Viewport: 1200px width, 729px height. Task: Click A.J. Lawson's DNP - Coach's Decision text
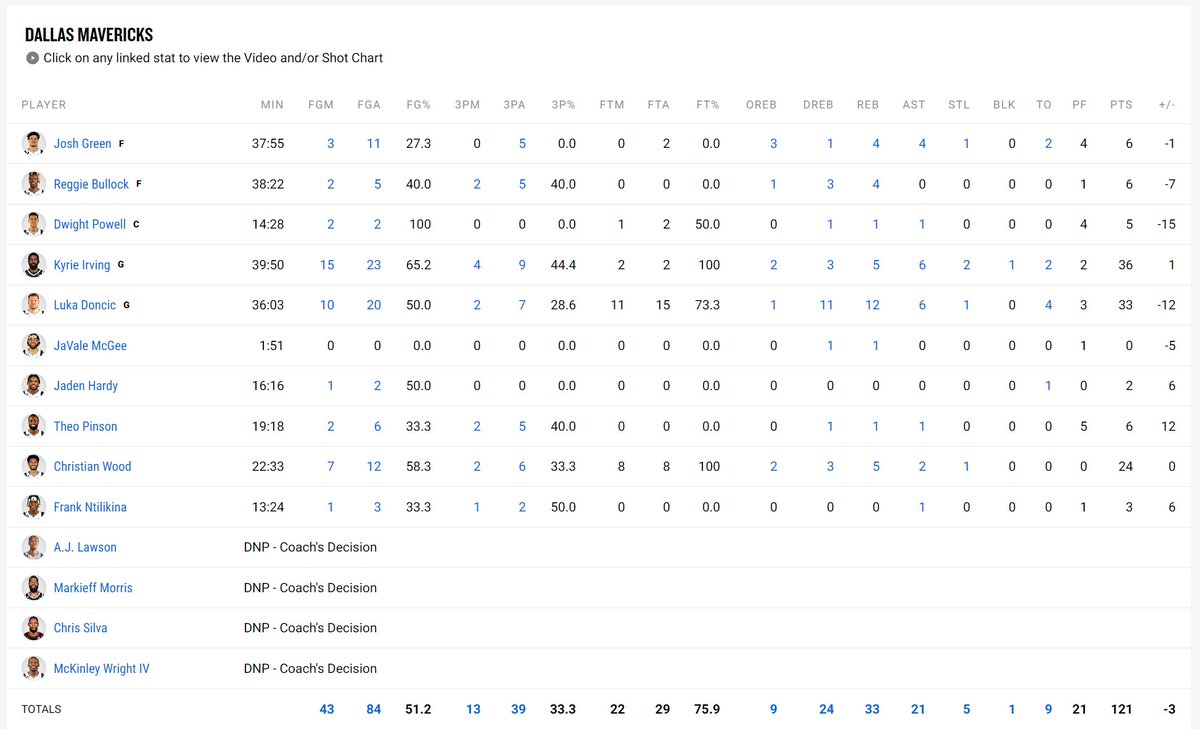point(310,547)
